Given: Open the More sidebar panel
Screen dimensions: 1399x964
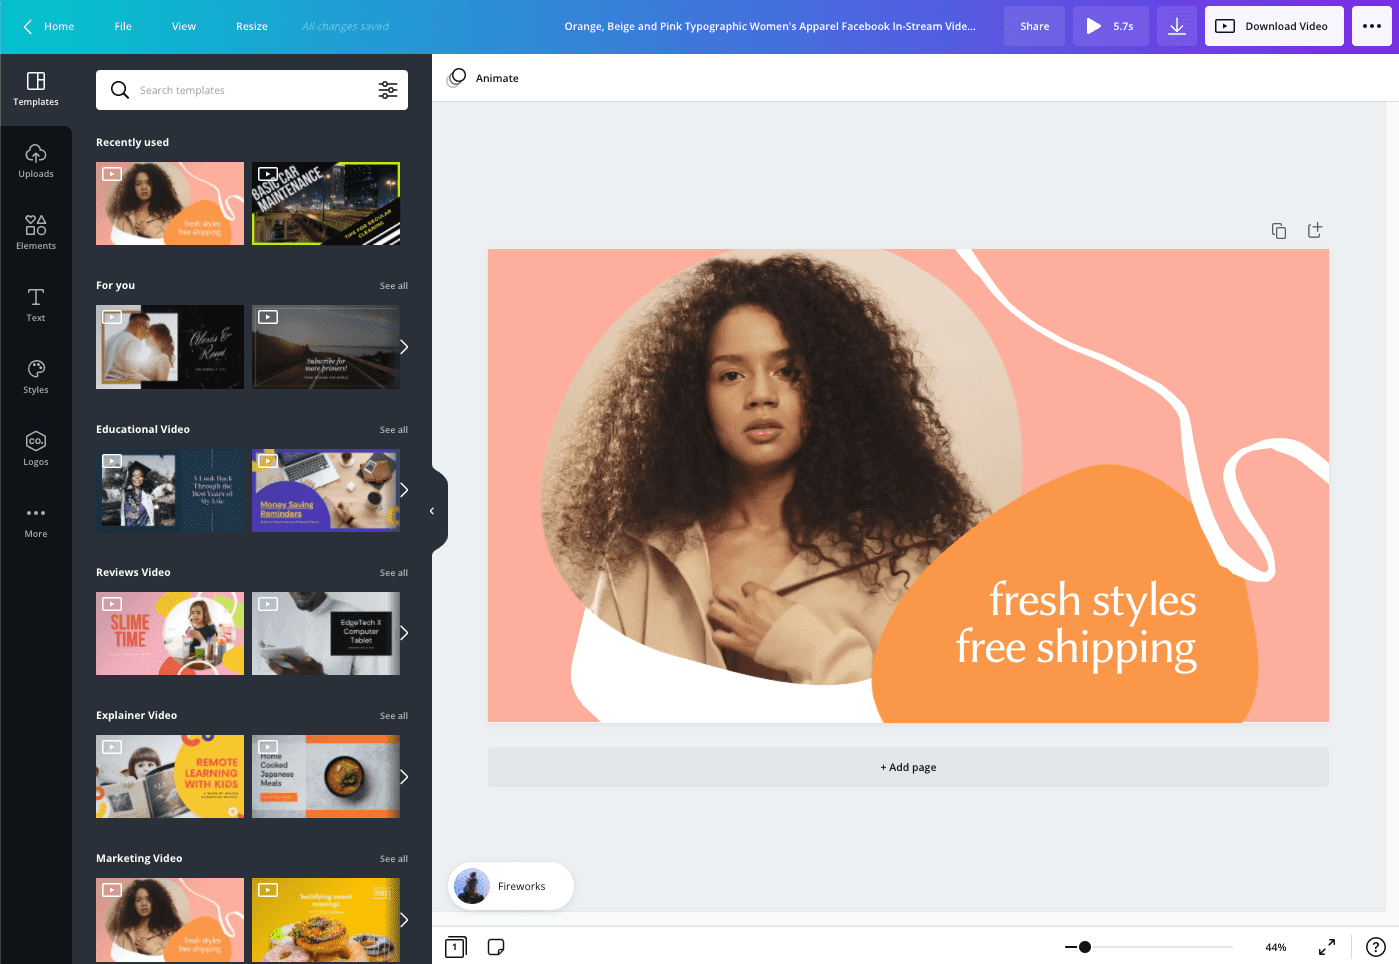Looking at the screenshot, I should pos(36,519).
